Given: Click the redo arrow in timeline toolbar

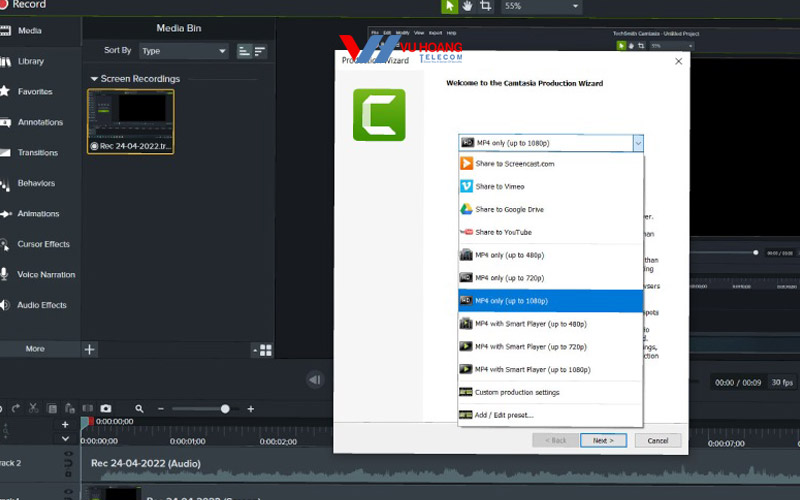Looking at the screenshot, I should pos(16,409).
